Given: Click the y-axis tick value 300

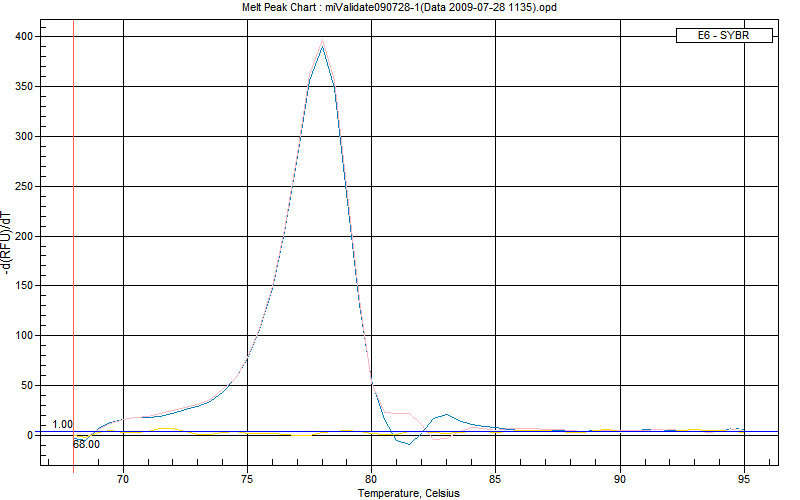Looking at the screenshot, I should click(24, 137).
